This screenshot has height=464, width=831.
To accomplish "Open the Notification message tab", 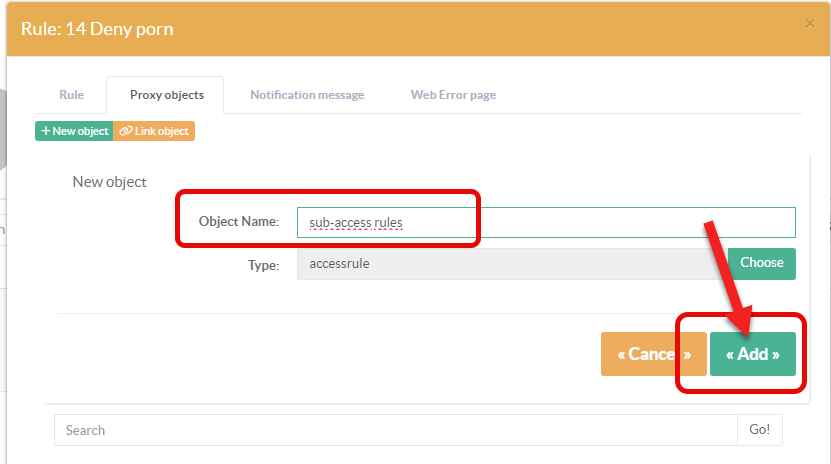I will point(307,95).
